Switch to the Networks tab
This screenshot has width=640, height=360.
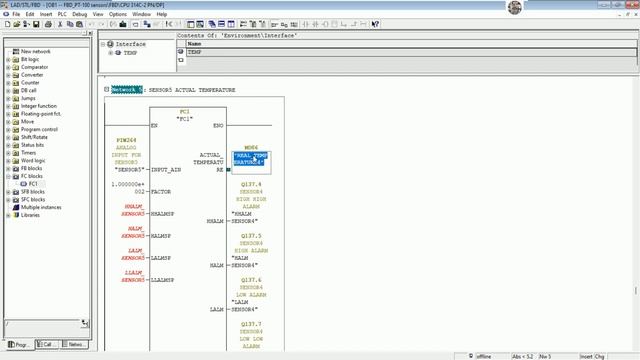click(x=74, y=344)
